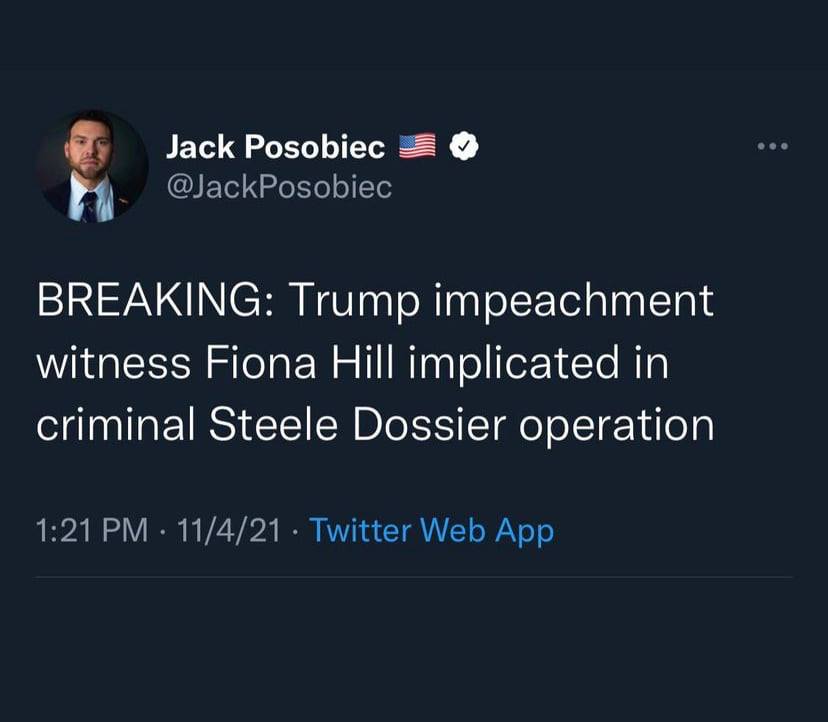Click the American flag emoji icon

418,147
